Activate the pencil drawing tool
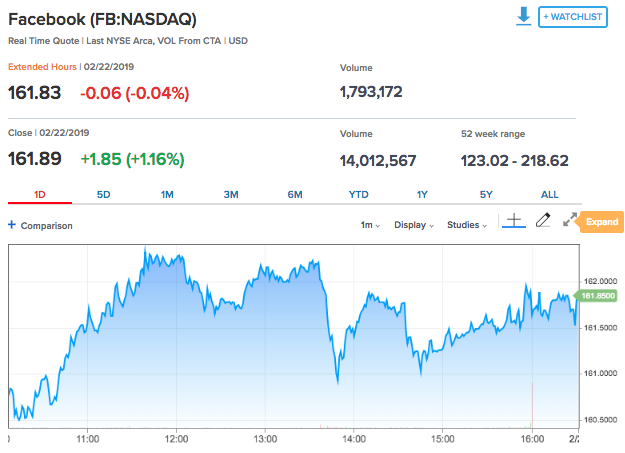Screen dimensions: 625x453 (x=543, y=221)
